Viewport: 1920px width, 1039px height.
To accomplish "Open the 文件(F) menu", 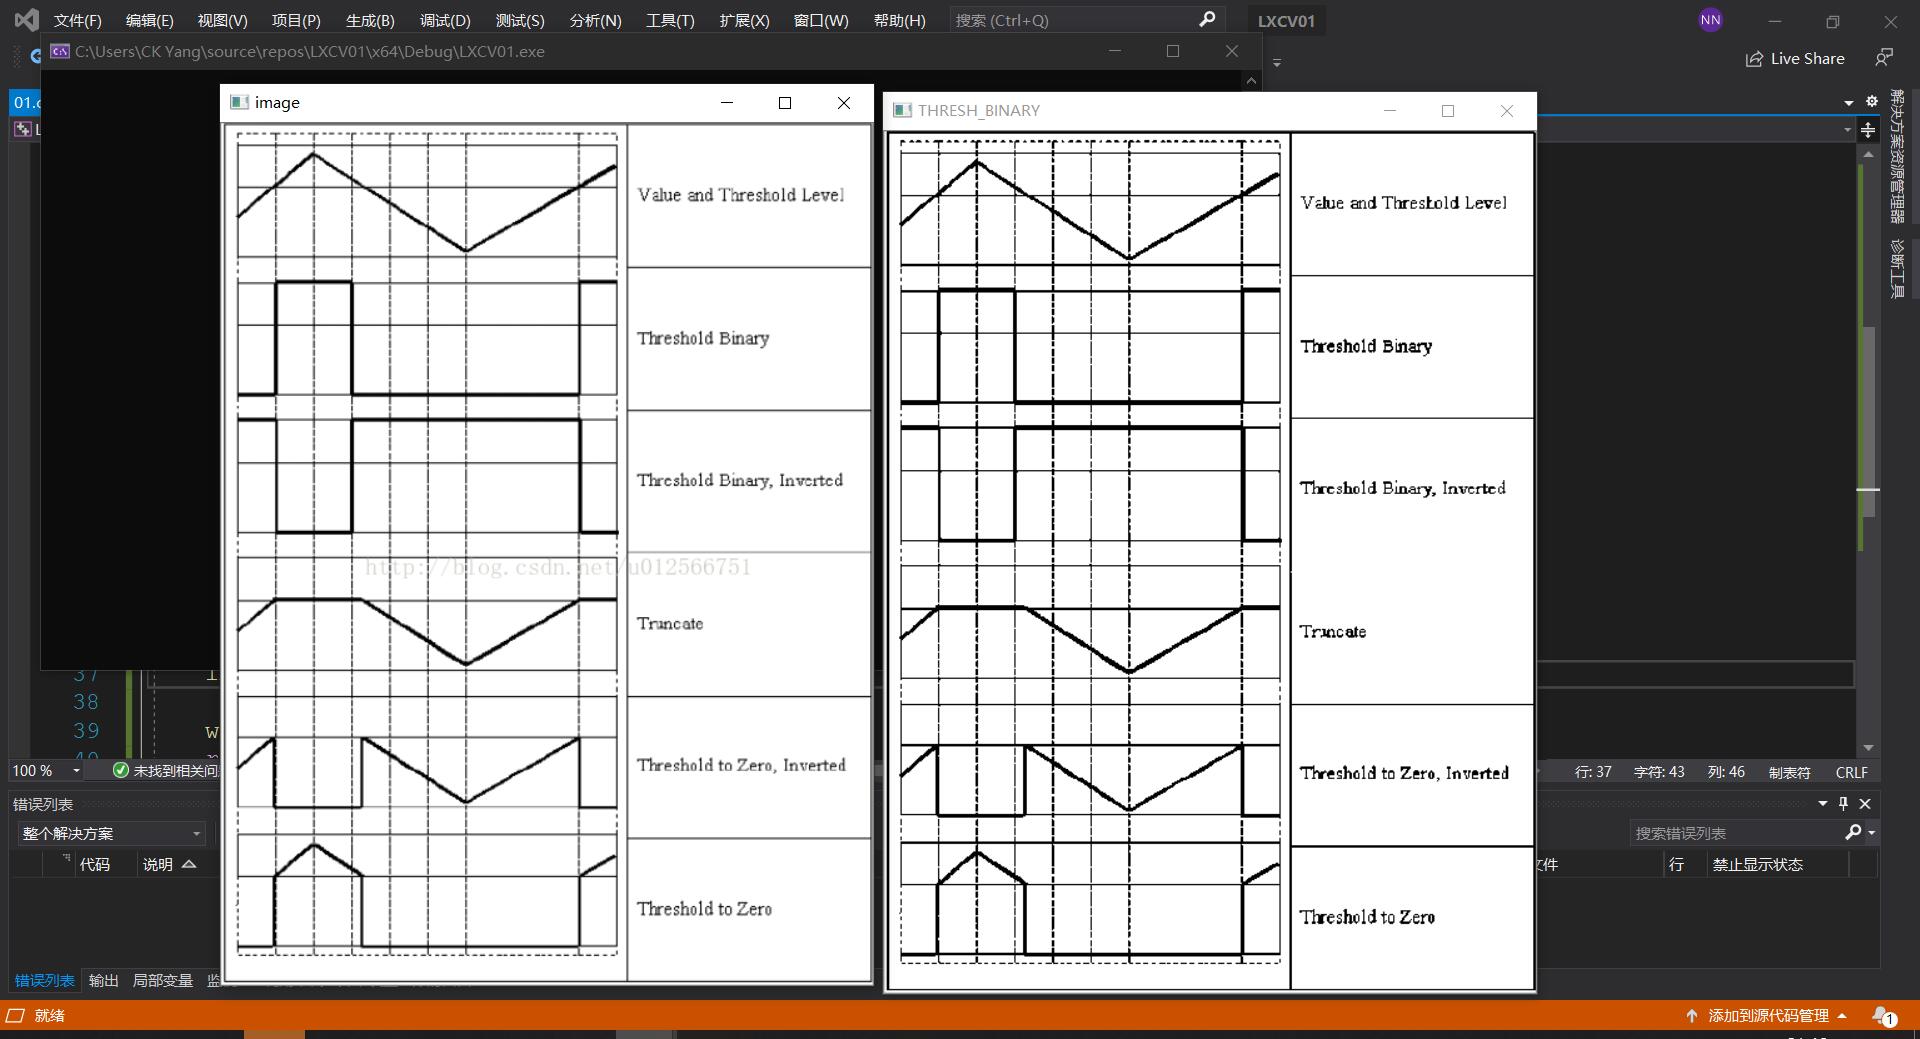I will (78, 20).
